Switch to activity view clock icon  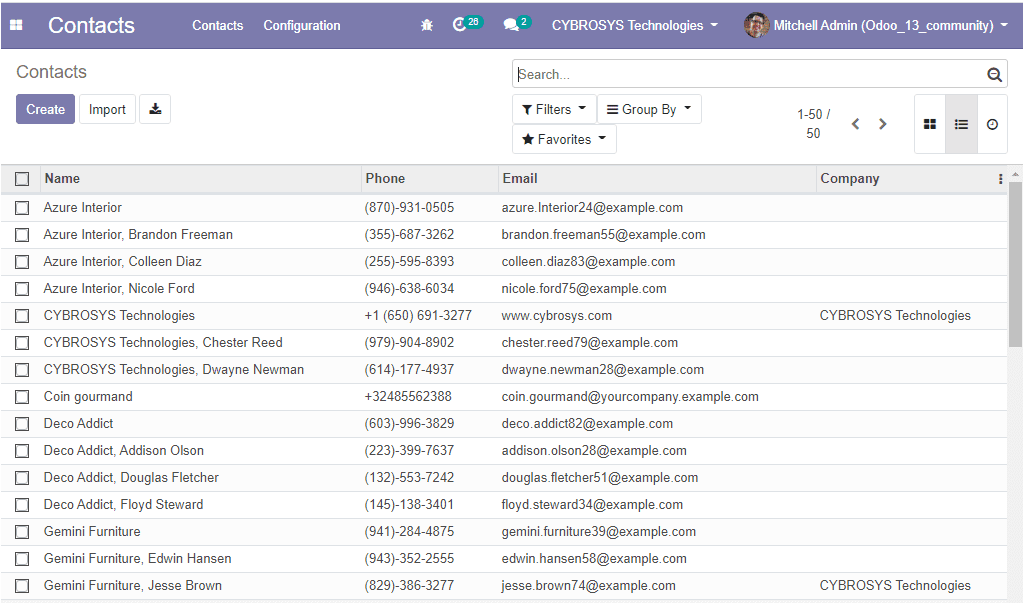(992, 124)
